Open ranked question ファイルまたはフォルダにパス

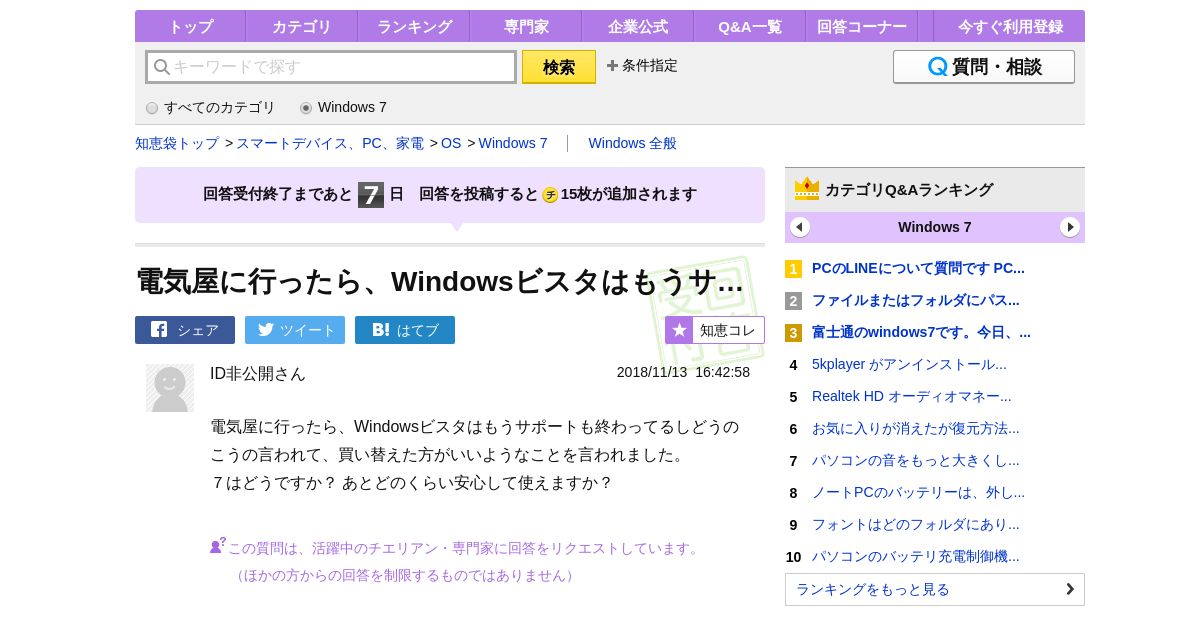click(x=916, y=300)
